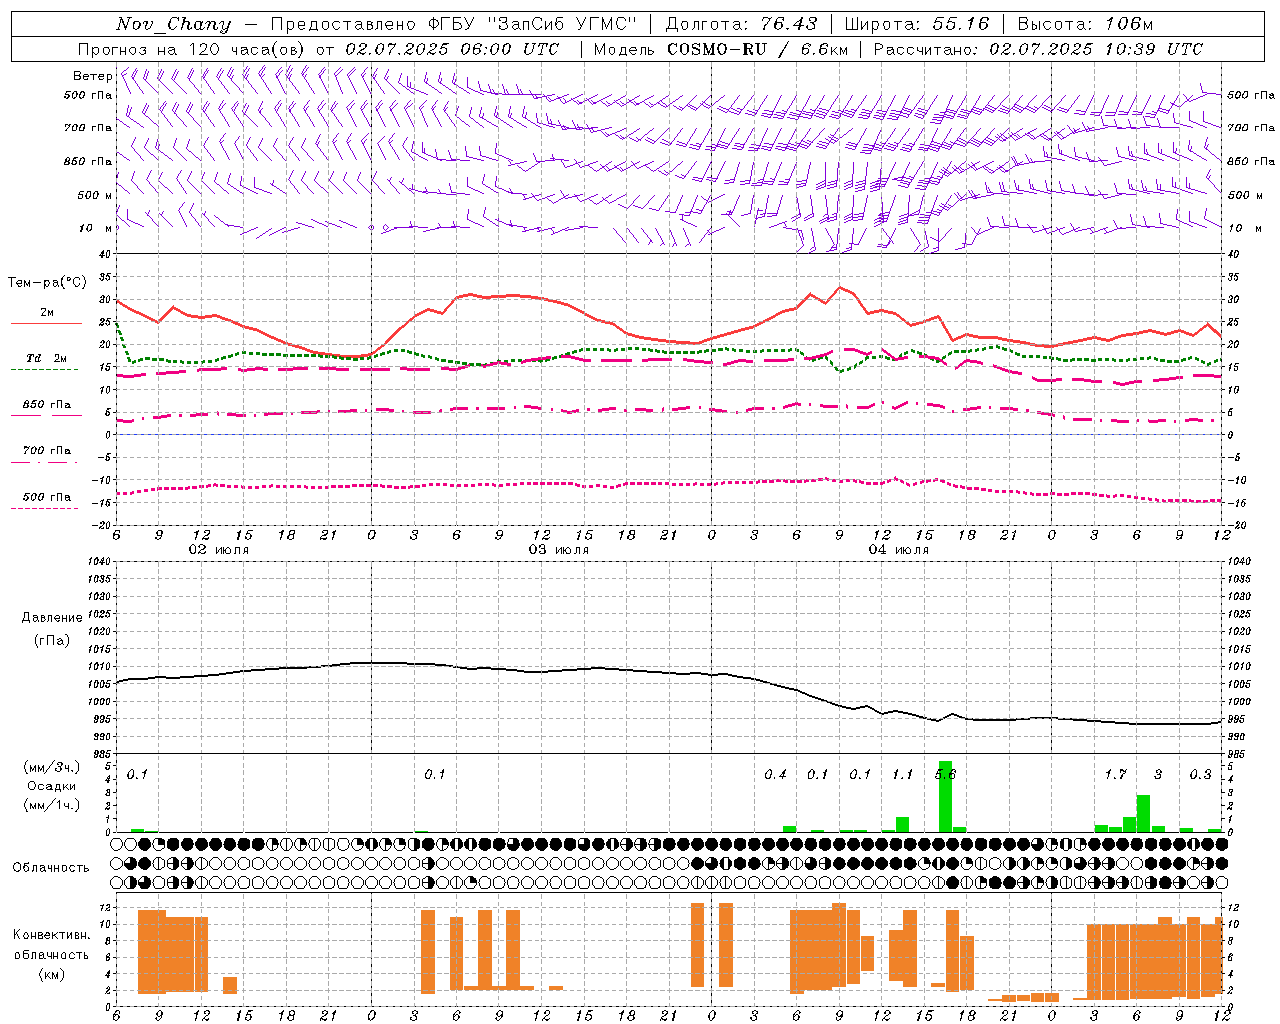Click the Тем-ра(°C) temperature panel label

[47, 283]
